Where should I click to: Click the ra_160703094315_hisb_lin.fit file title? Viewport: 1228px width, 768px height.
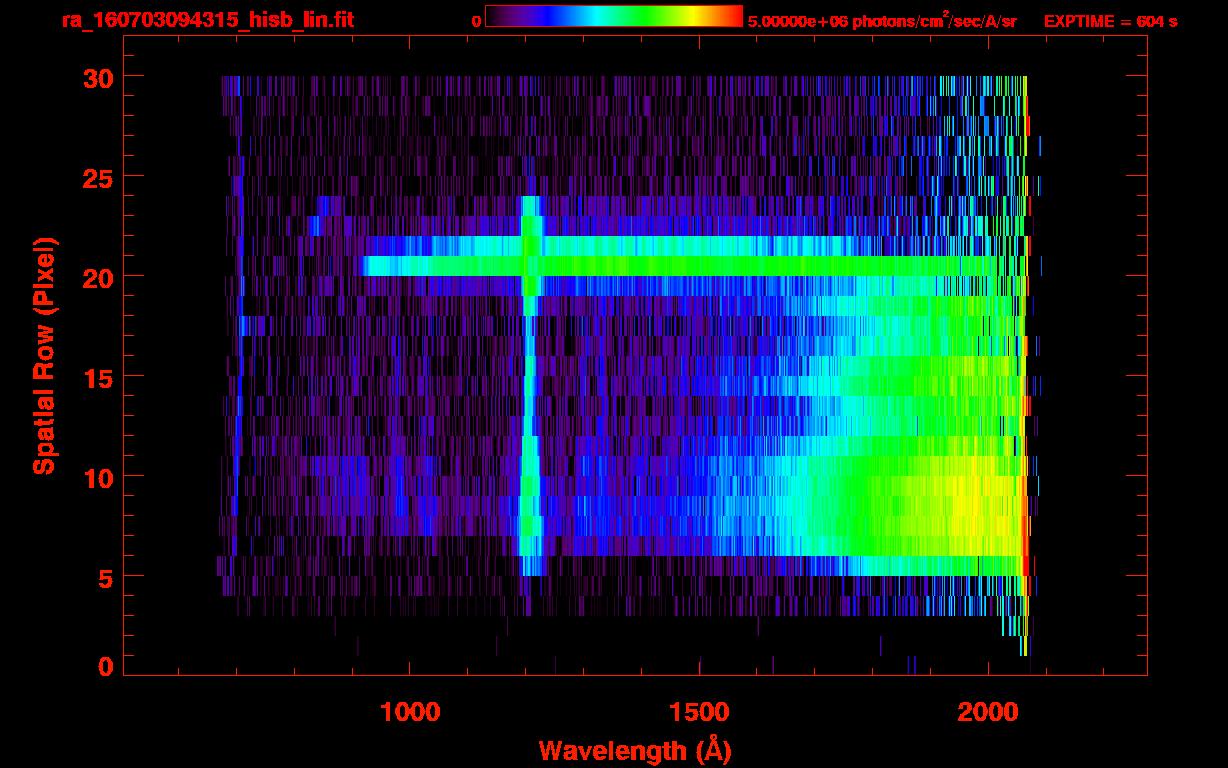(x=207, y=20)
